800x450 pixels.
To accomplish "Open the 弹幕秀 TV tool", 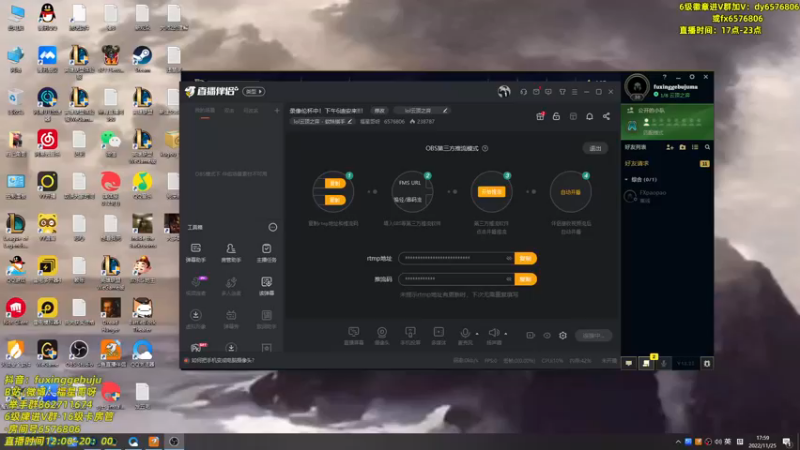I will pyautogui.click(x=231, y=319).
